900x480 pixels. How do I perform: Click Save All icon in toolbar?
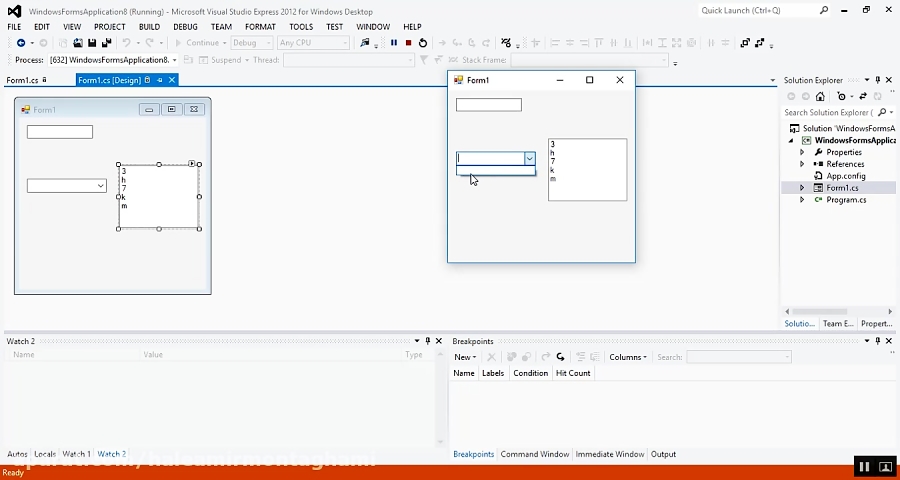pos(106,43)
